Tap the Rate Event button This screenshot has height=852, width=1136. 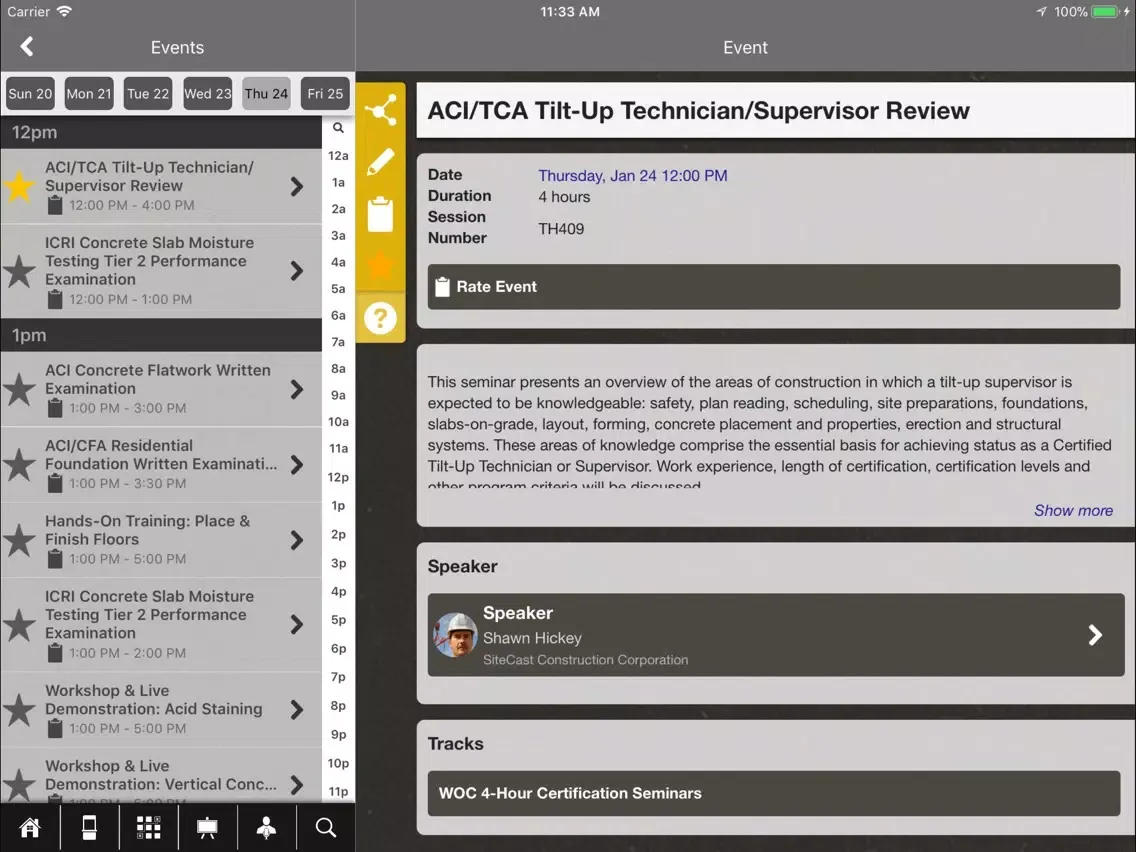774,287
